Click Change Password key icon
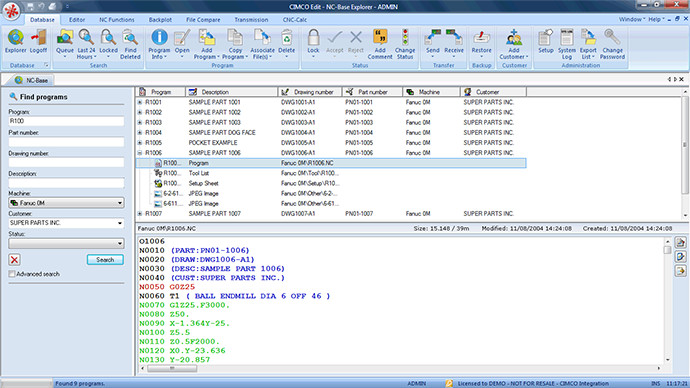 (x=612, y=44)
